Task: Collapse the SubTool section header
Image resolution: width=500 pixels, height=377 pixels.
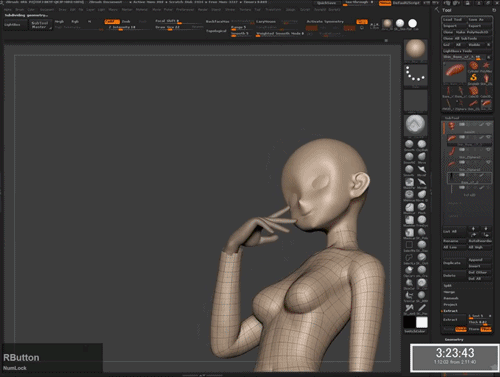Action: (x=452, y=118)
